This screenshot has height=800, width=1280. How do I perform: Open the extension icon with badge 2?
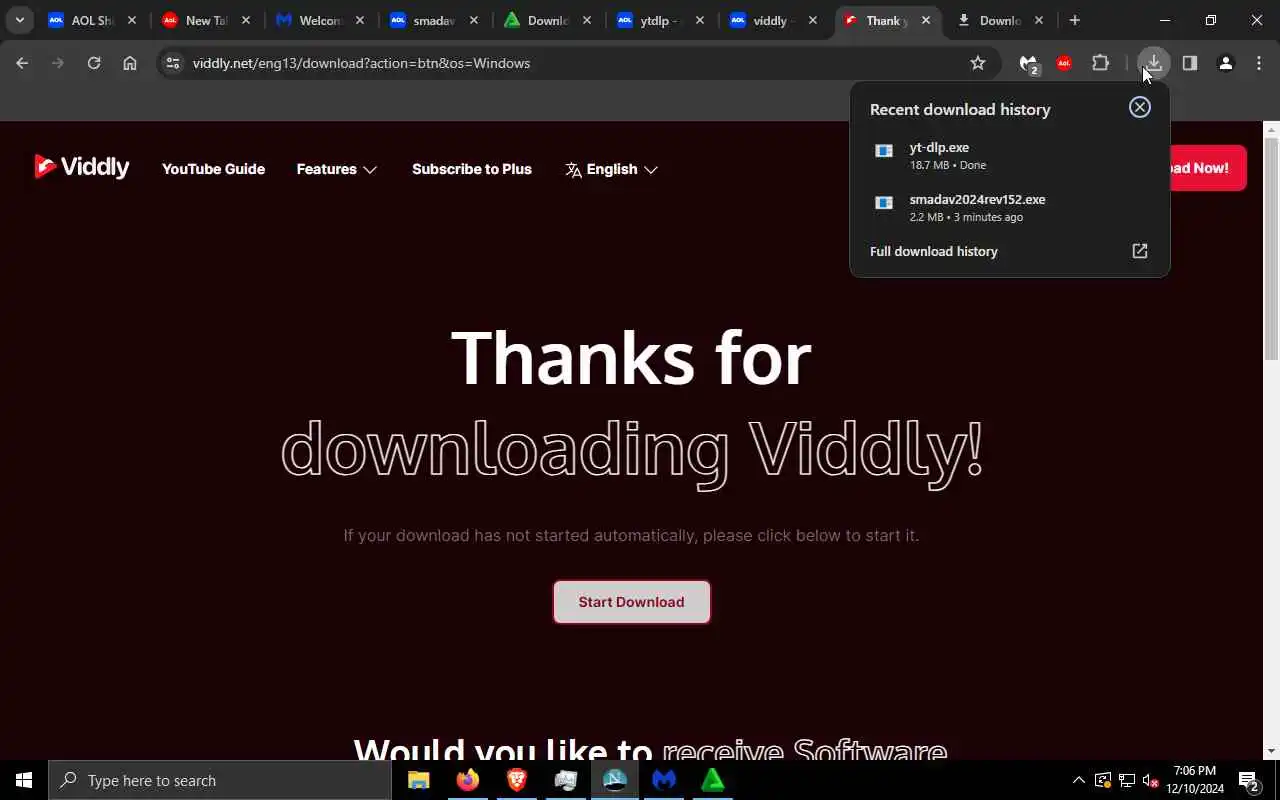click(x=1029, y=64)
